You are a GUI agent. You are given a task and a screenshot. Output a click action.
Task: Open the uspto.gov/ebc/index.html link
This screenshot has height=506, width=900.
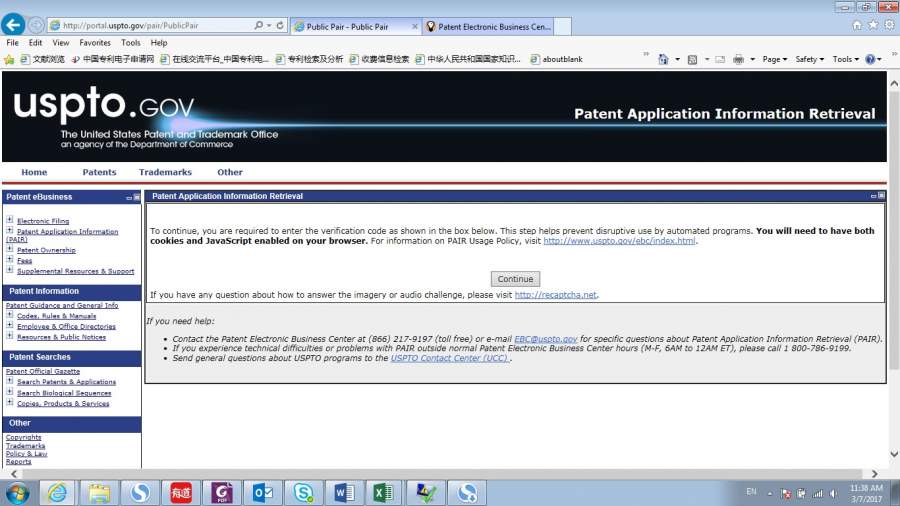(619, 241)
